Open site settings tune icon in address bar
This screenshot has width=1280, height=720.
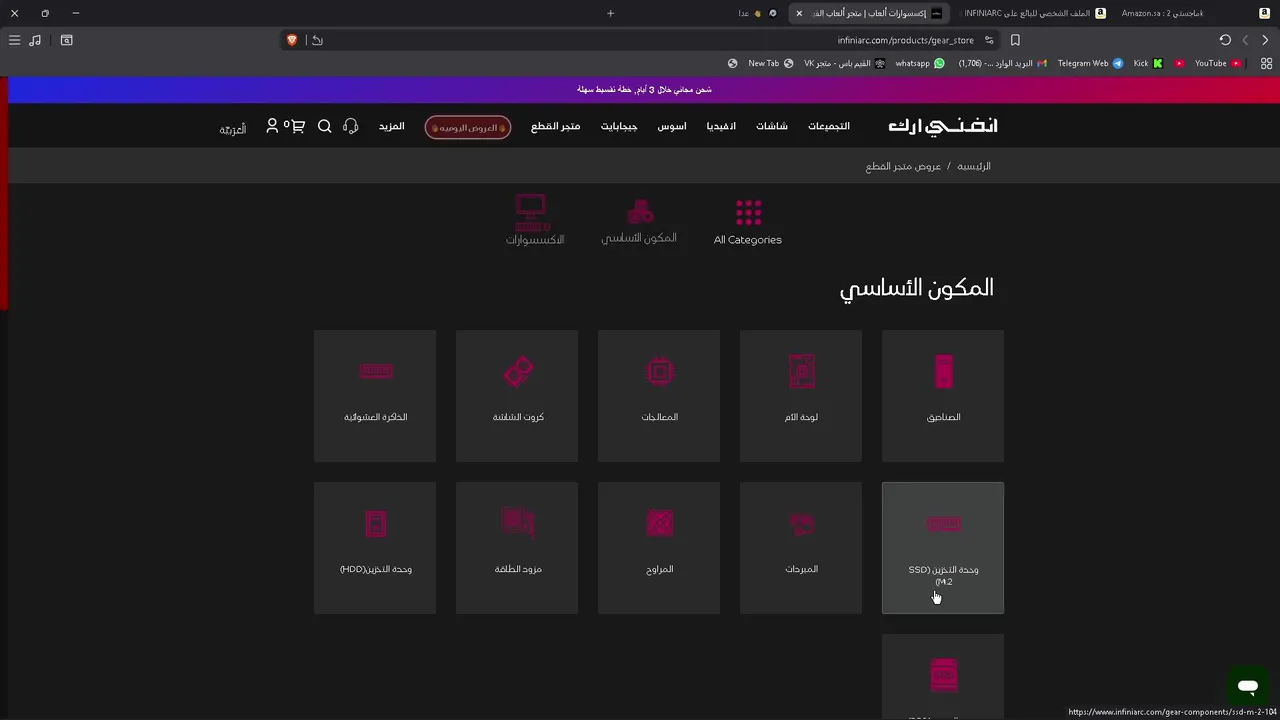click(989, 40)
